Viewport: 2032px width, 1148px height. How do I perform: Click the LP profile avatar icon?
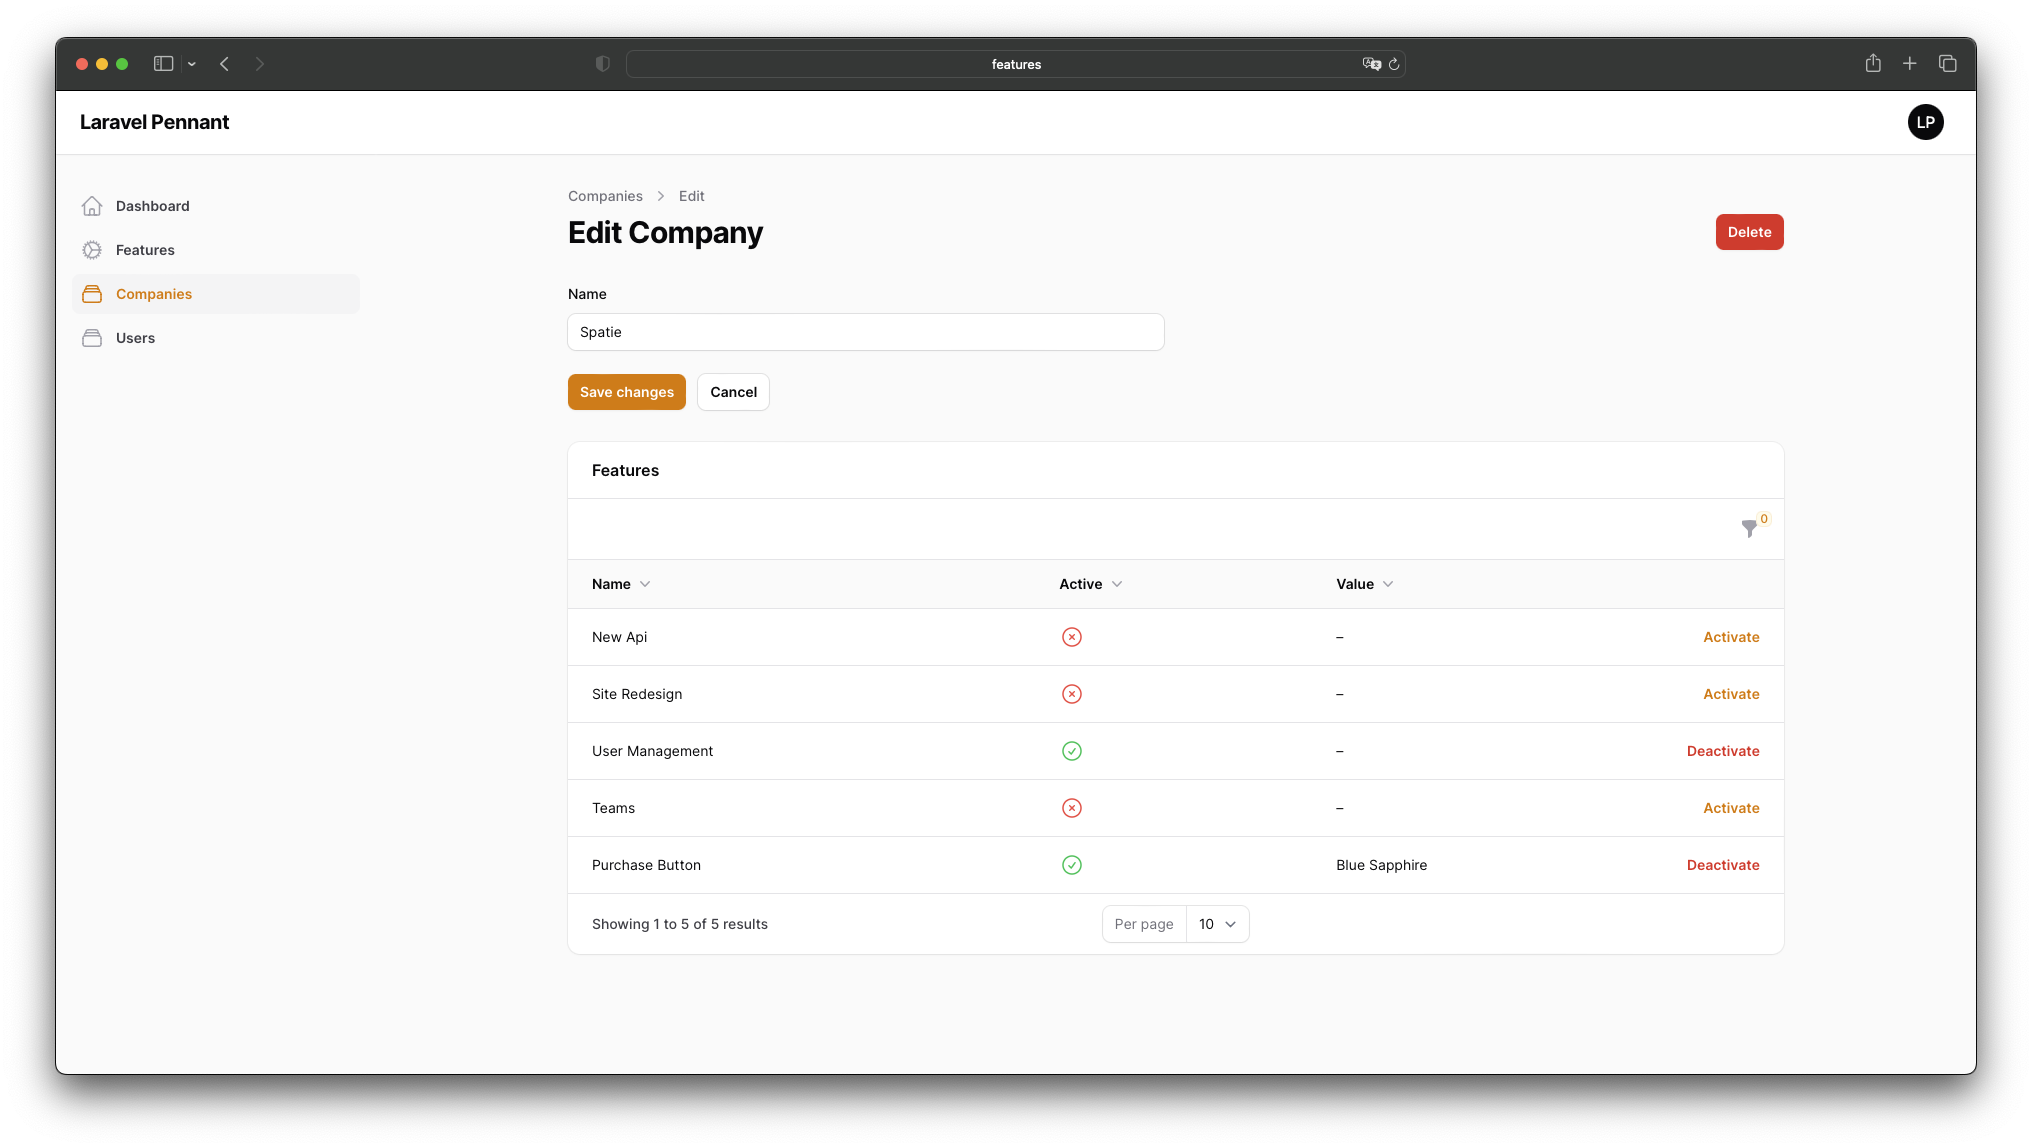click(1926, 121)
